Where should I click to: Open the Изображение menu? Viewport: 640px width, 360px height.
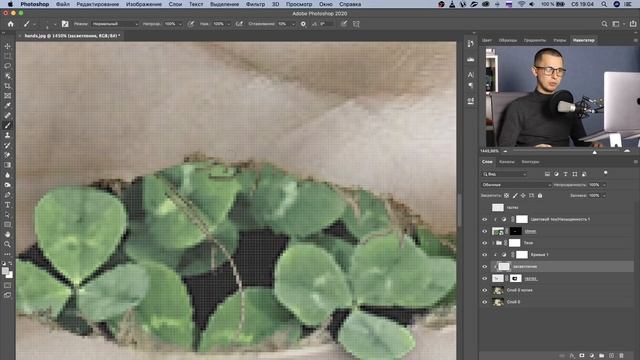coord(144,4)
